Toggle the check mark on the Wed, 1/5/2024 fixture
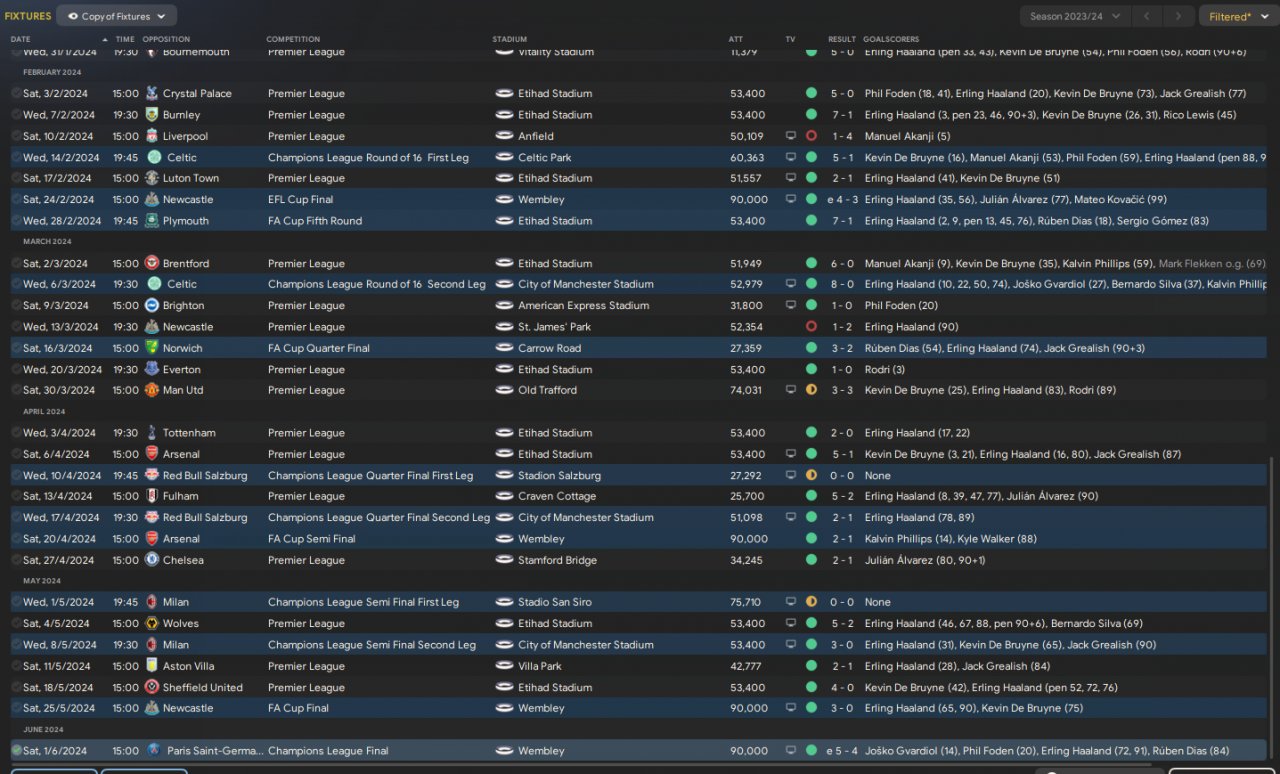Image resolution: width=1280 pixels, height=774 pixels. 16,602
